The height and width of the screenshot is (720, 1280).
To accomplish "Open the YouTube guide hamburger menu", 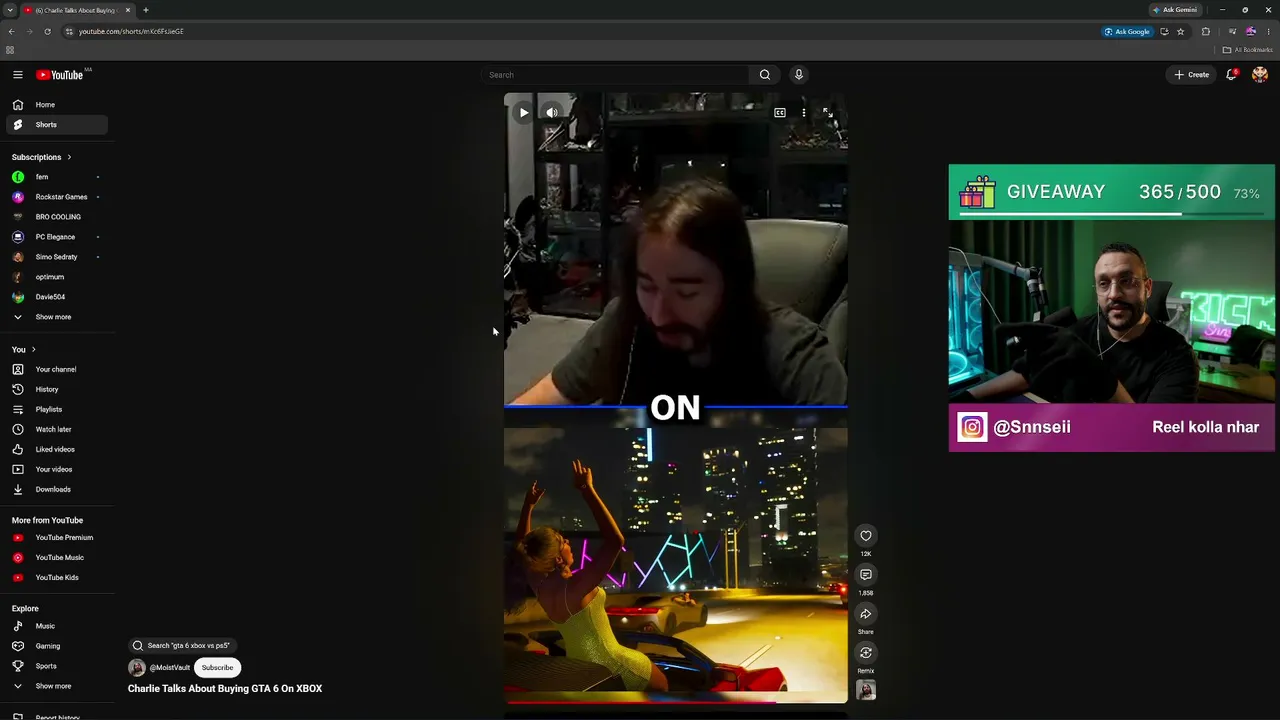I will tap(18, 75).
